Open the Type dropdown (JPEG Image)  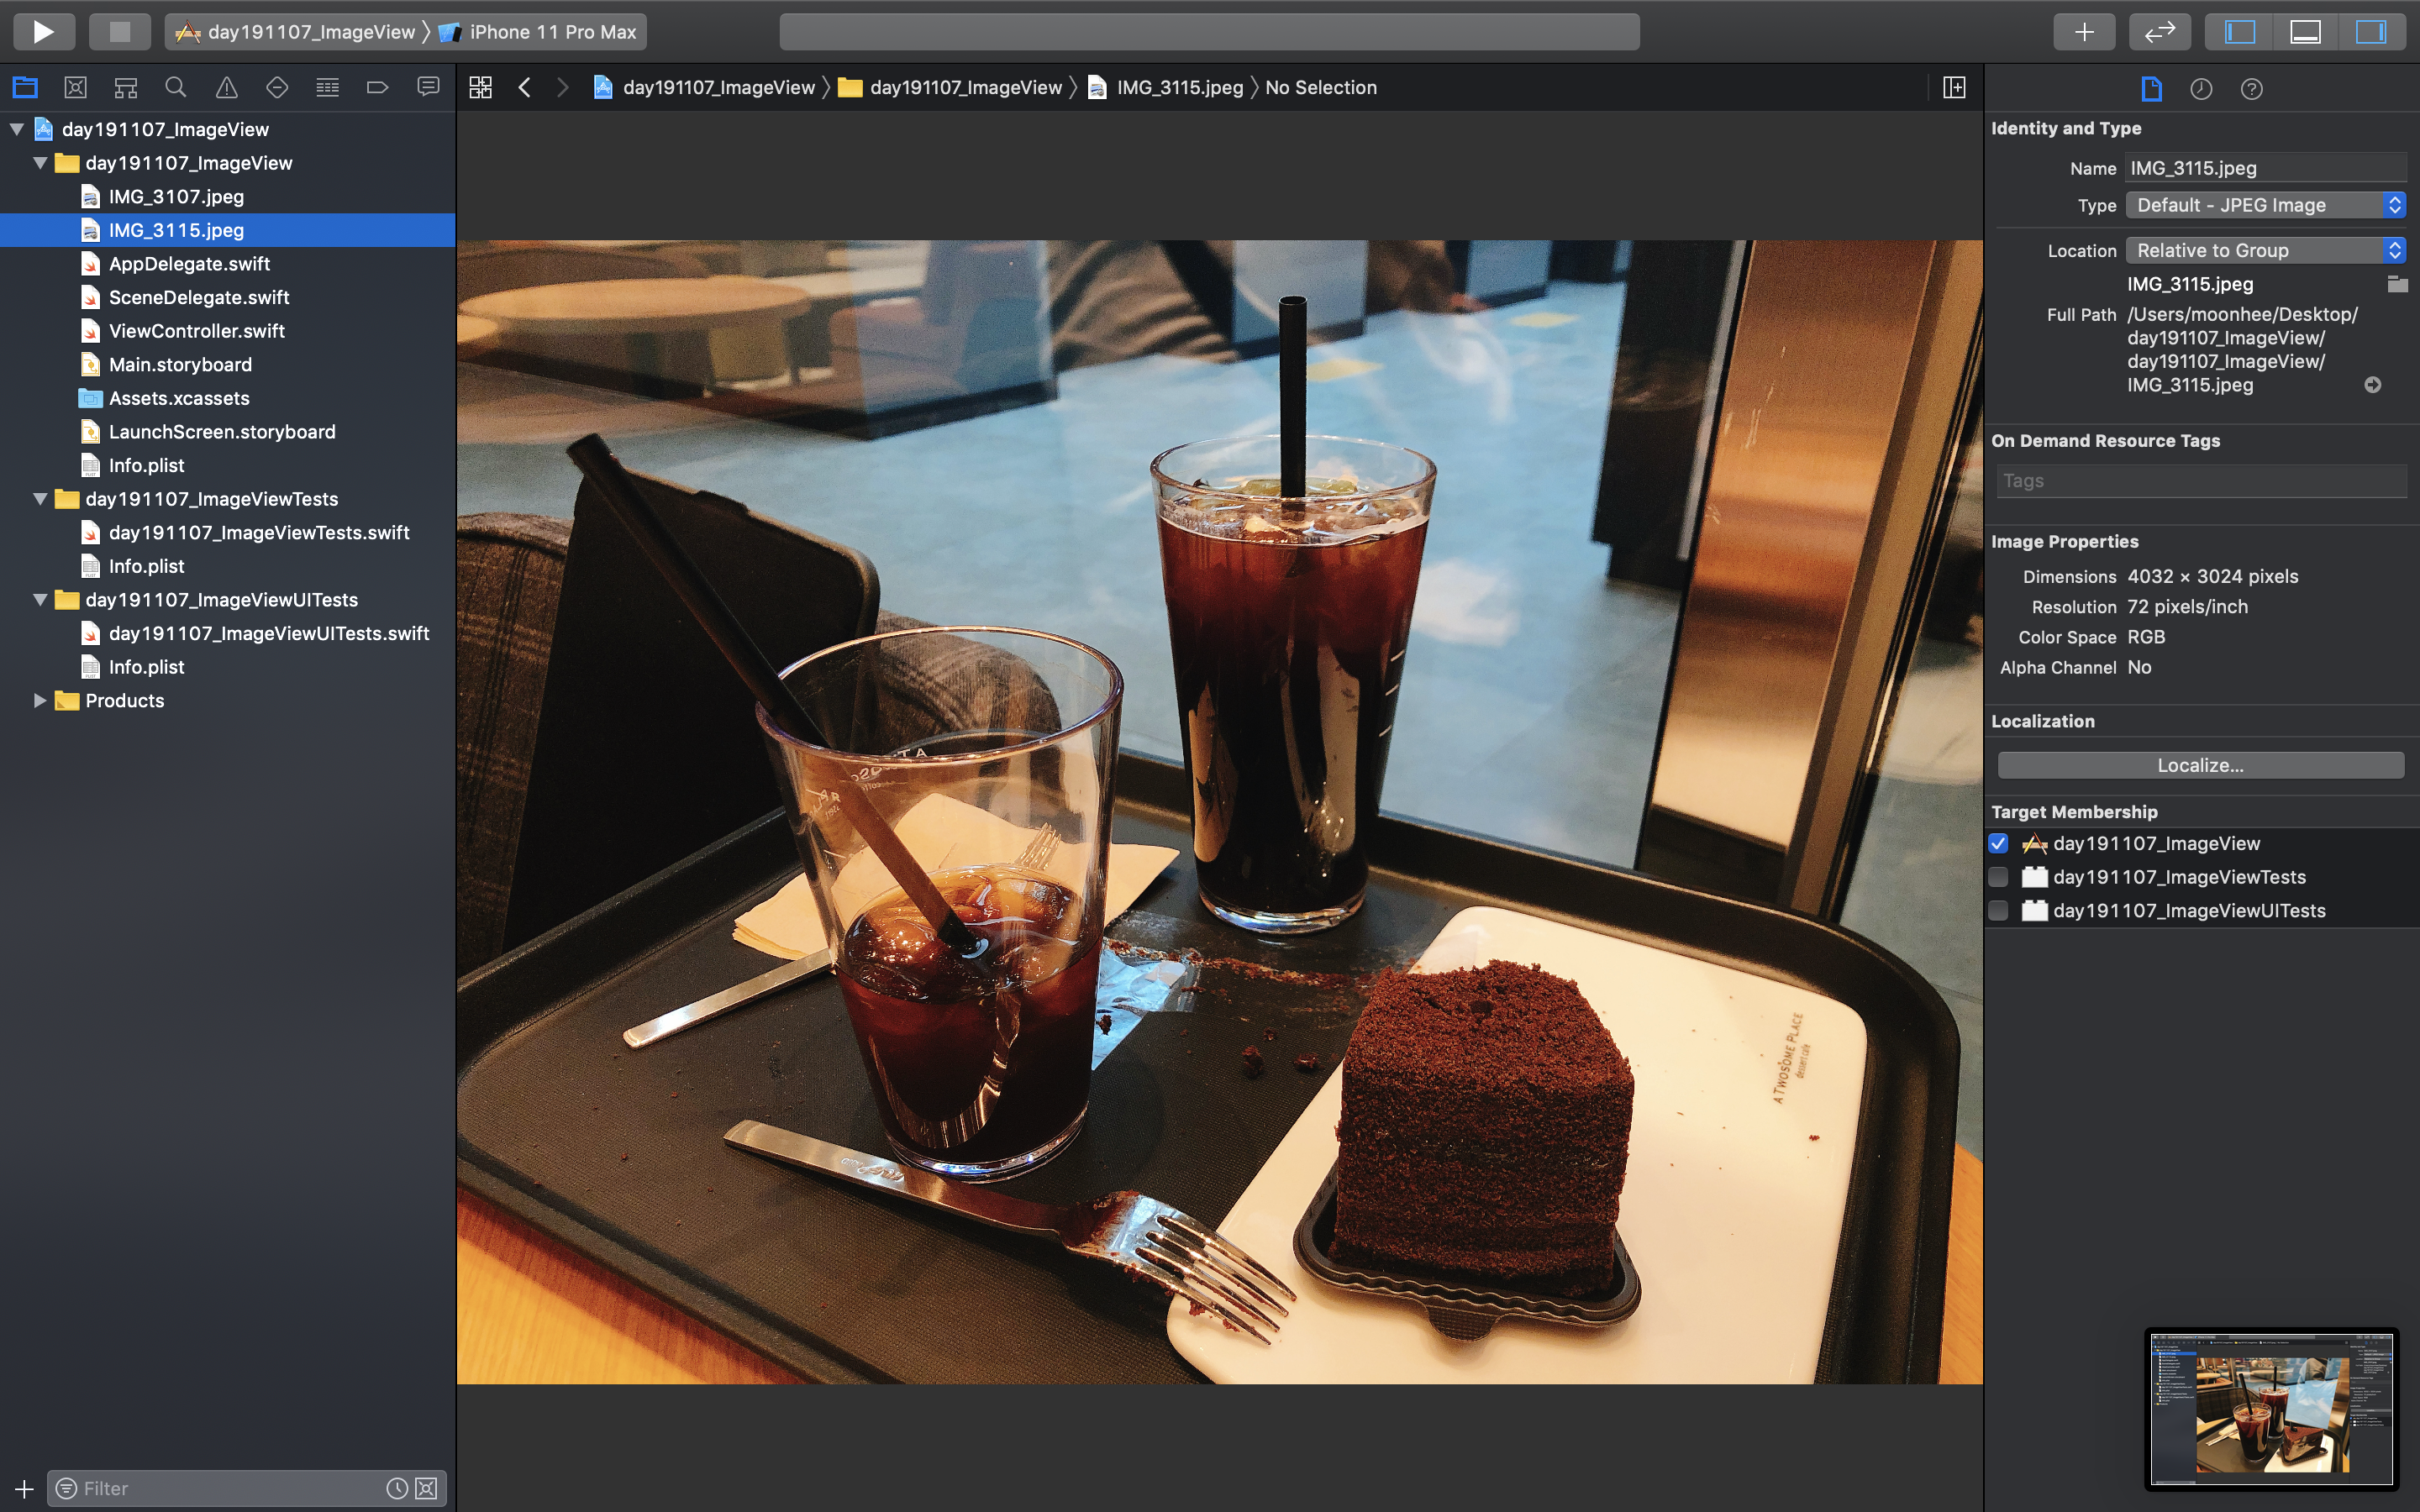pos(2265,205)
